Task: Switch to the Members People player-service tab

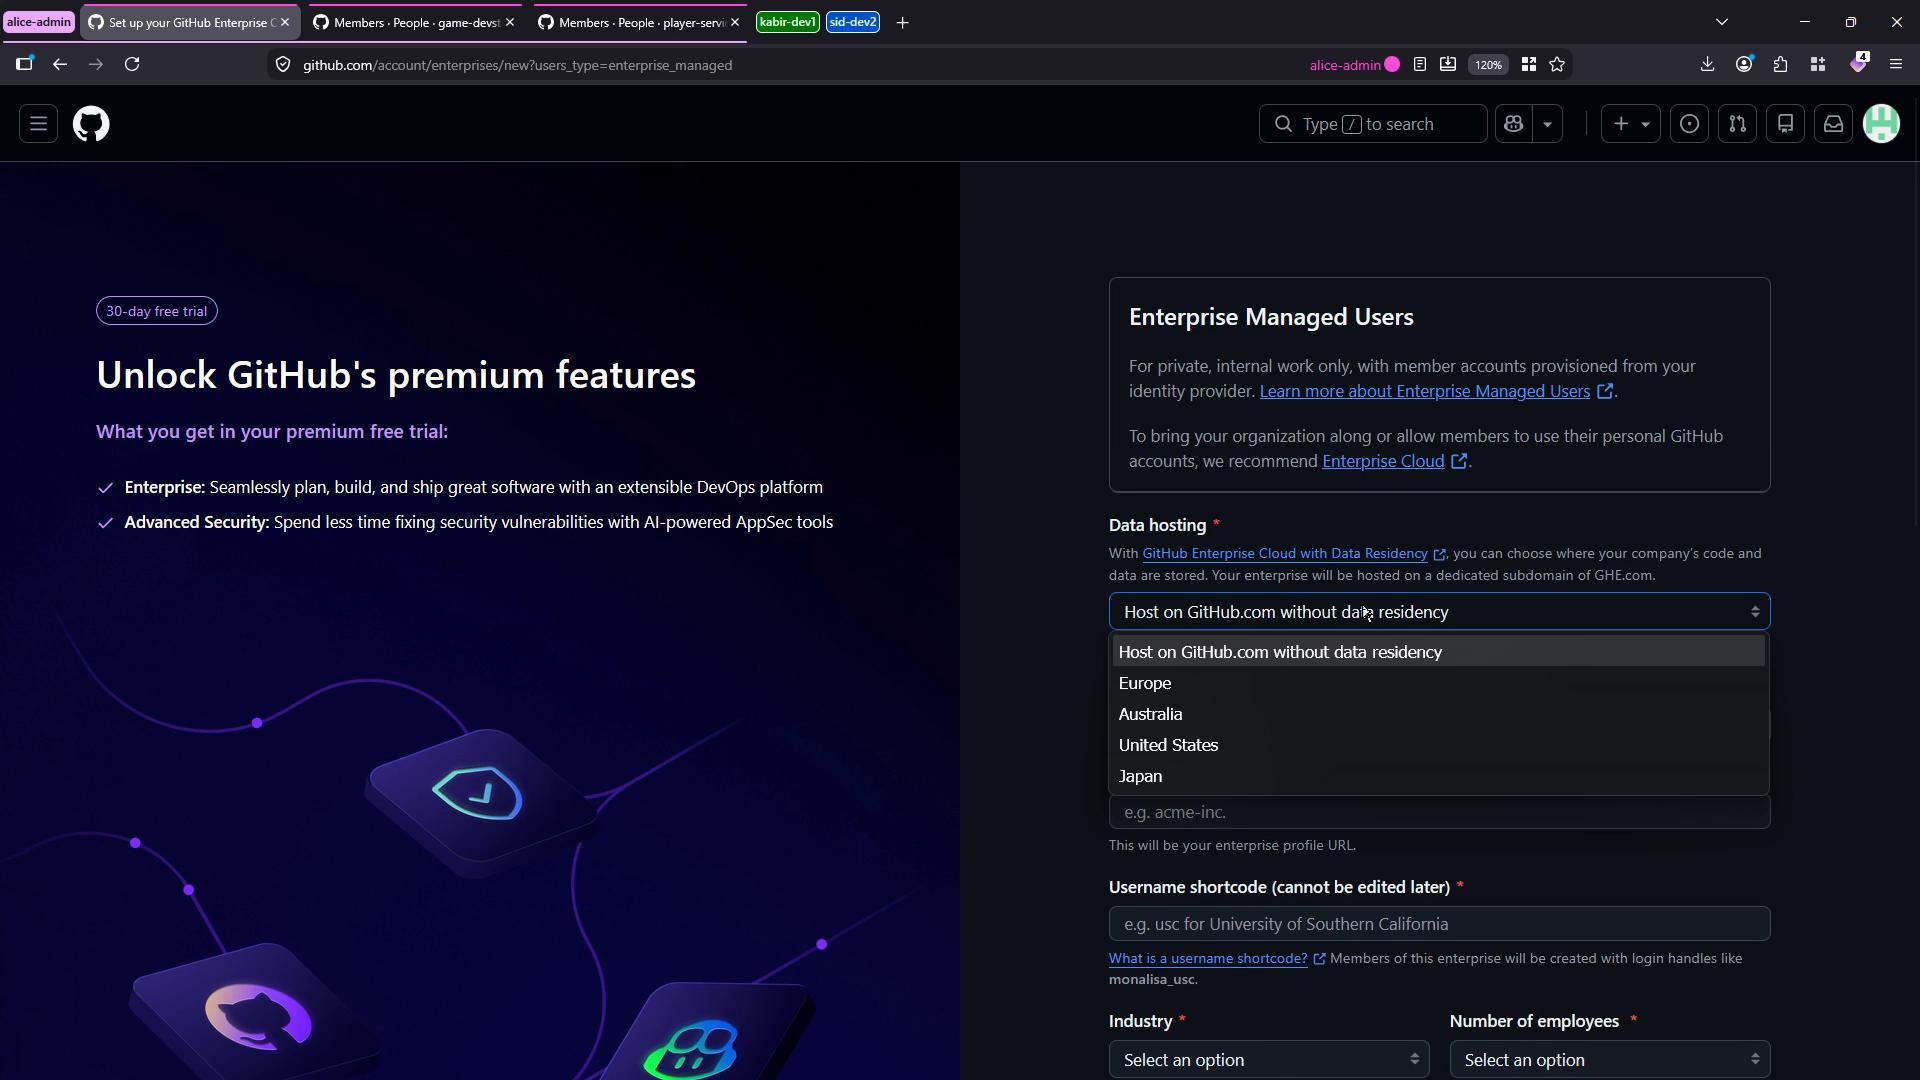Action: (638, 22)
